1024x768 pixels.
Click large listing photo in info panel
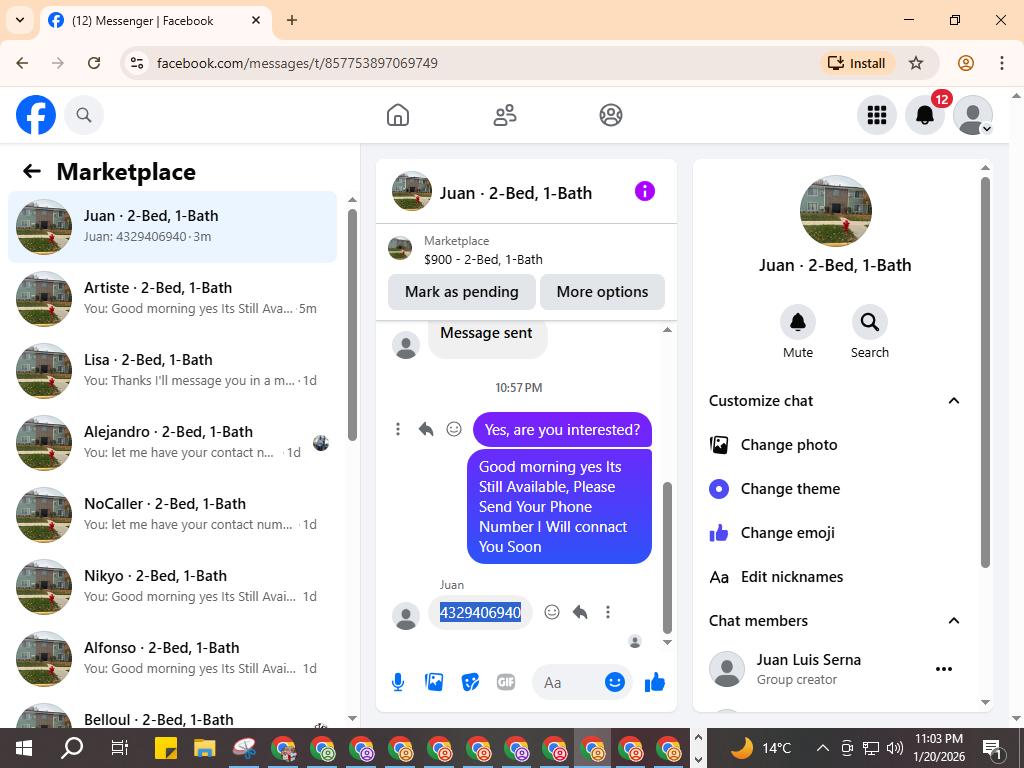[x=835, y=211]
